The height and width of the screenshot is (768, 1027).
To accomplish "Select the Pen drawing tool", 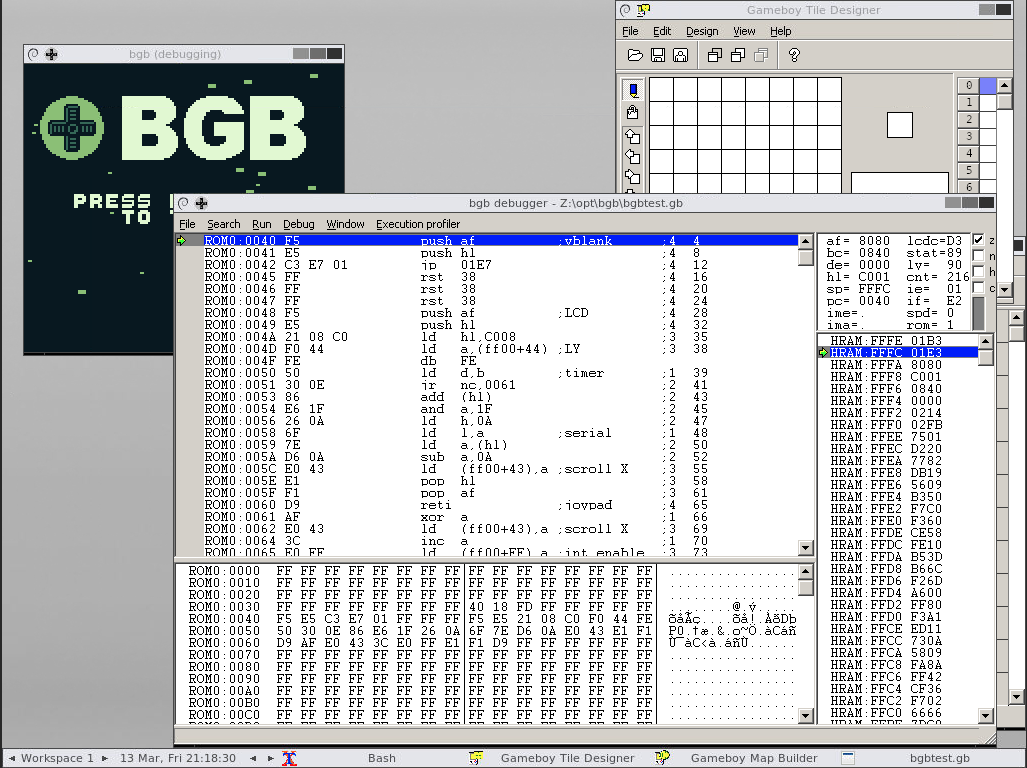I will tap(633, 90).
